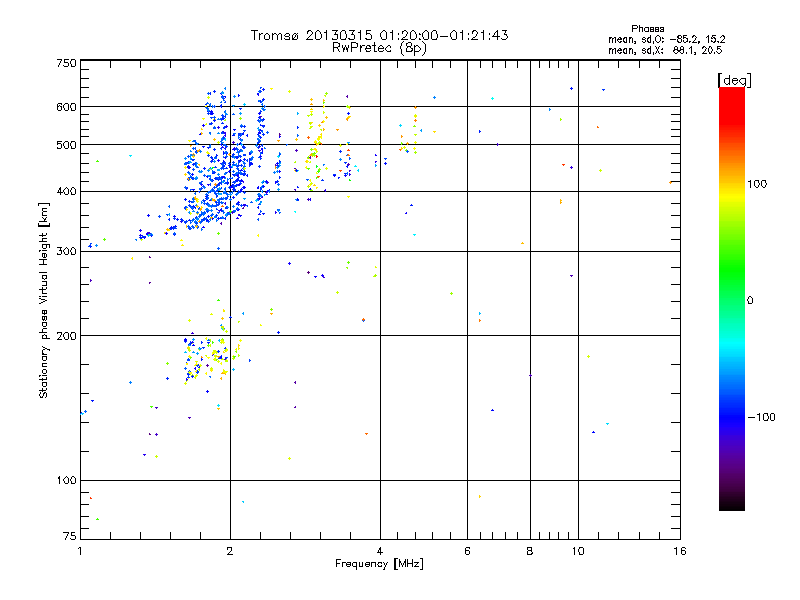Click the black bottom of the colorbar
The width and height of the screenshot is (800, 600).
(732, 505)
